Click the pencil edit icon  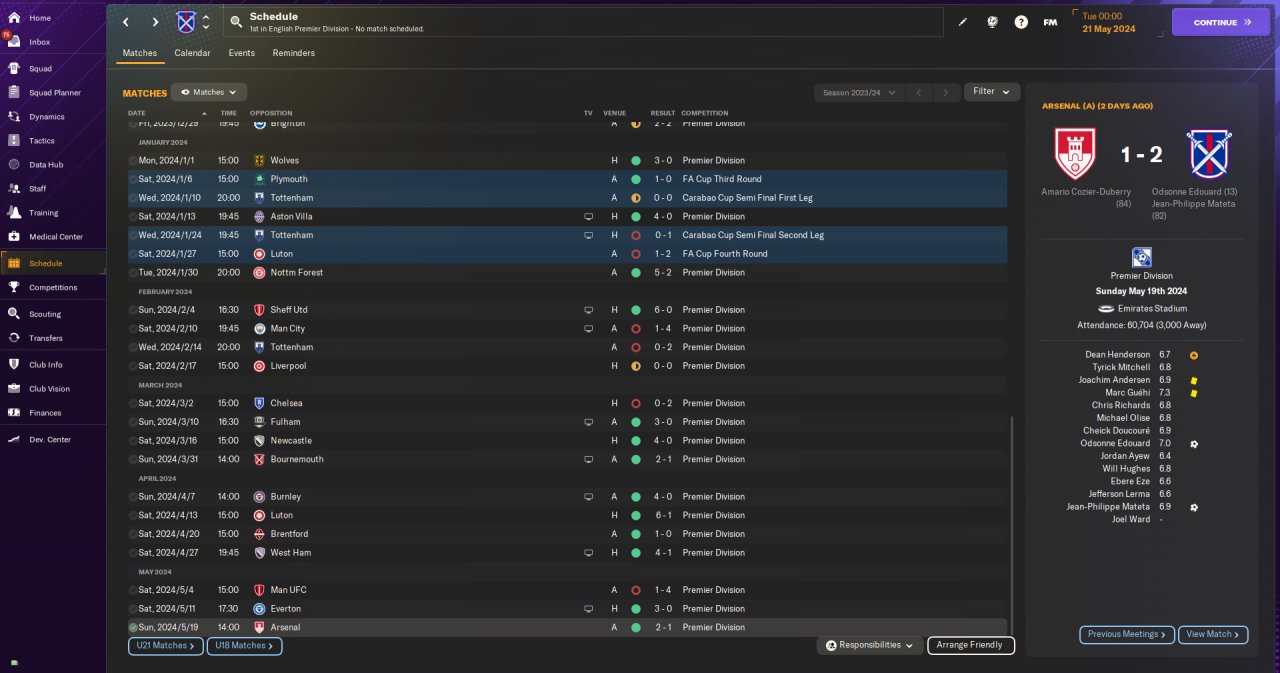(x=963, y=22)
